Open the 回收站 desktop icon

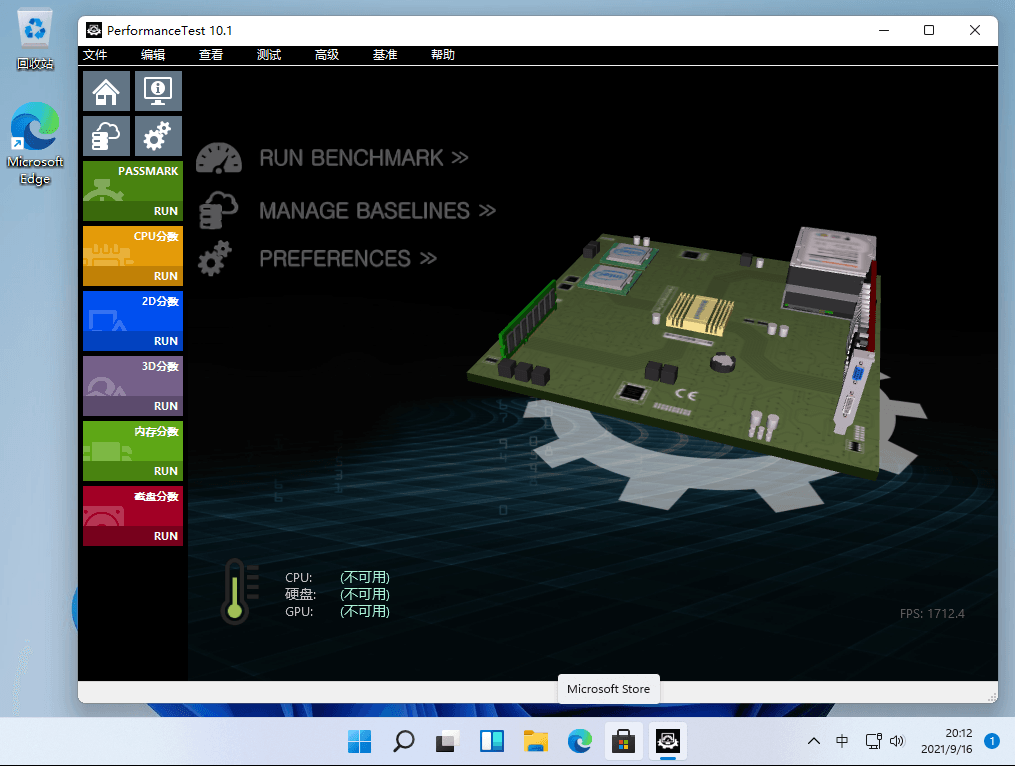[x=35, y=39]
